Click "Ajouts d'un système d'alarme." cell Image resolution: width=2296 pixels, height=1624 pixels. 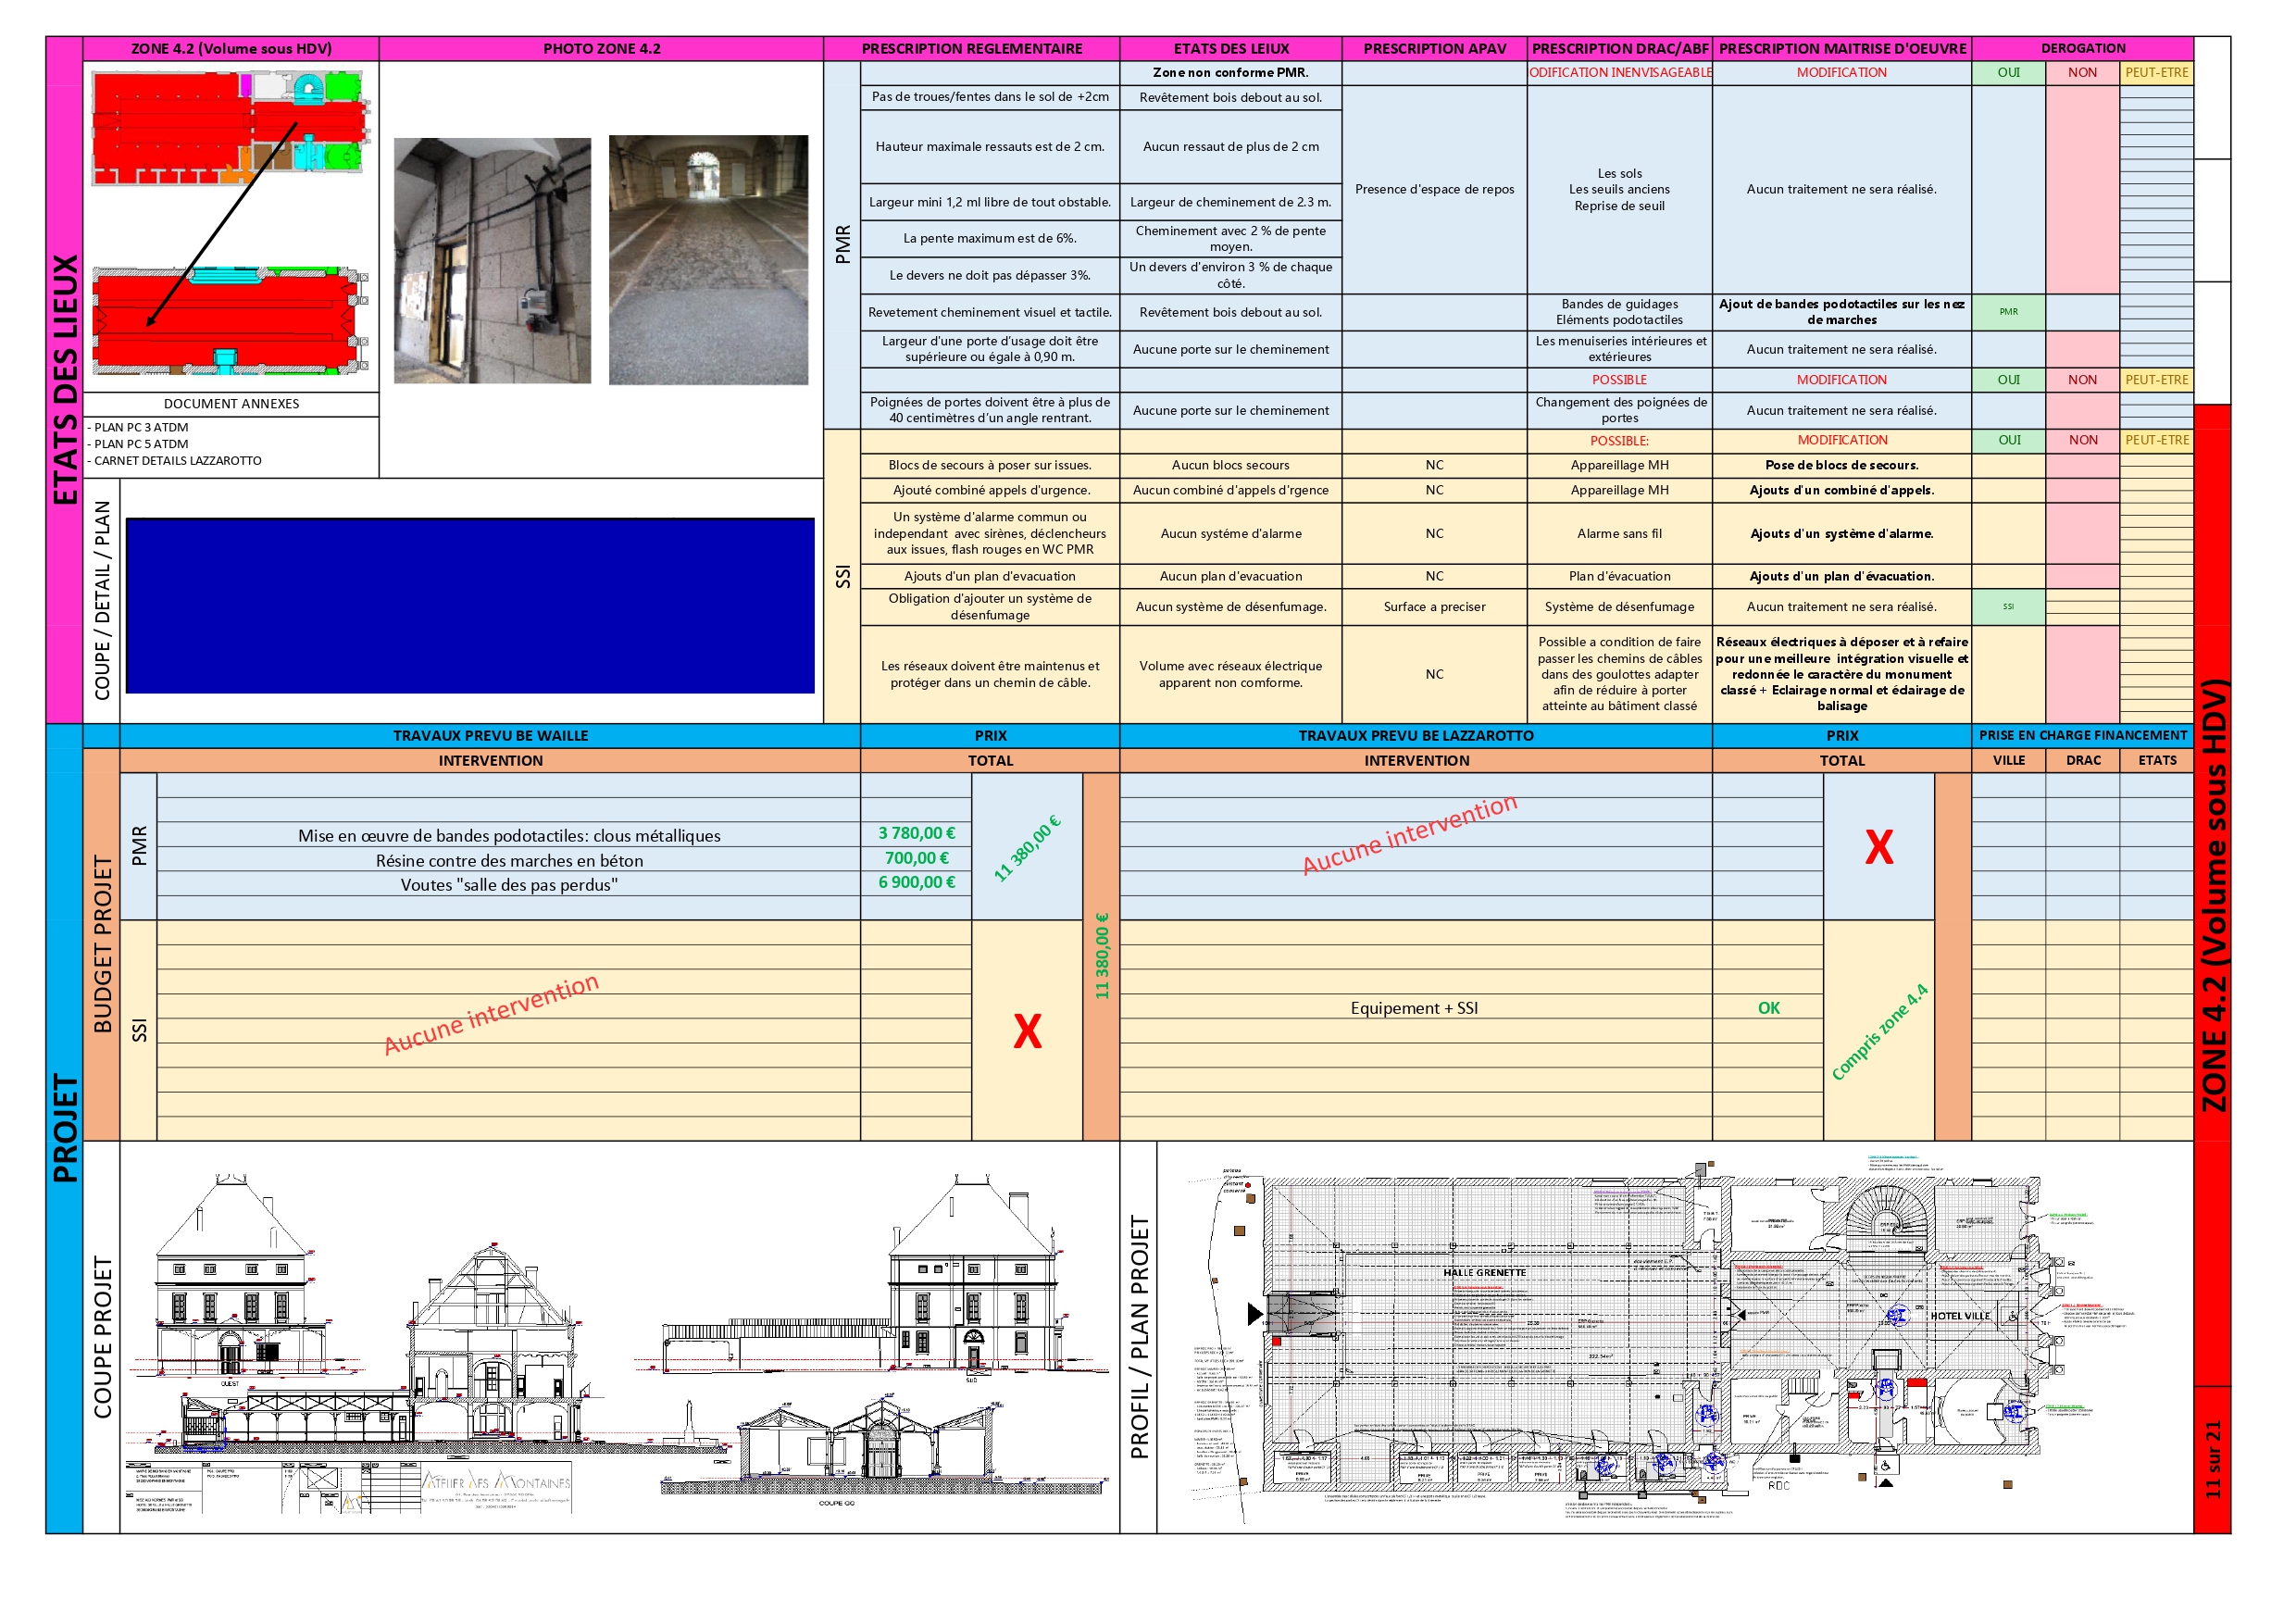pos(1842,534)
